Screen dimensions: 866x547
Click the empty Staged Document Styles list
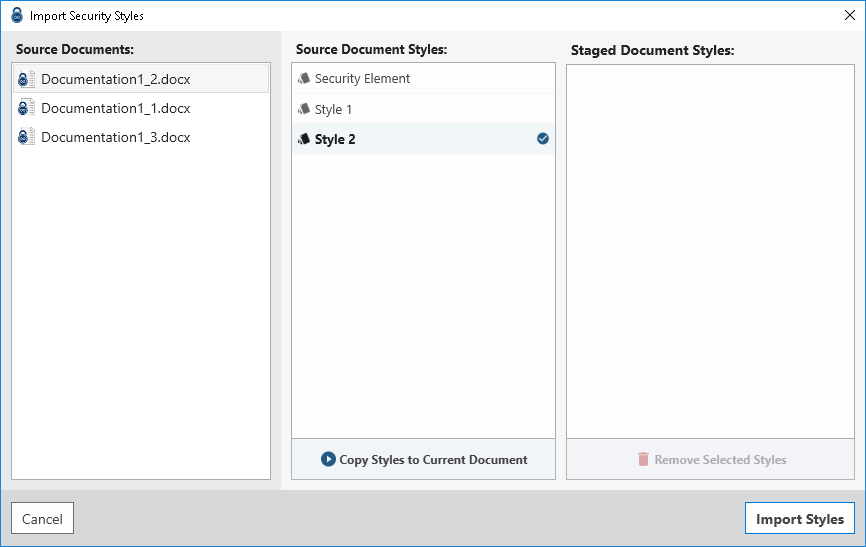[x=710, y=250]
